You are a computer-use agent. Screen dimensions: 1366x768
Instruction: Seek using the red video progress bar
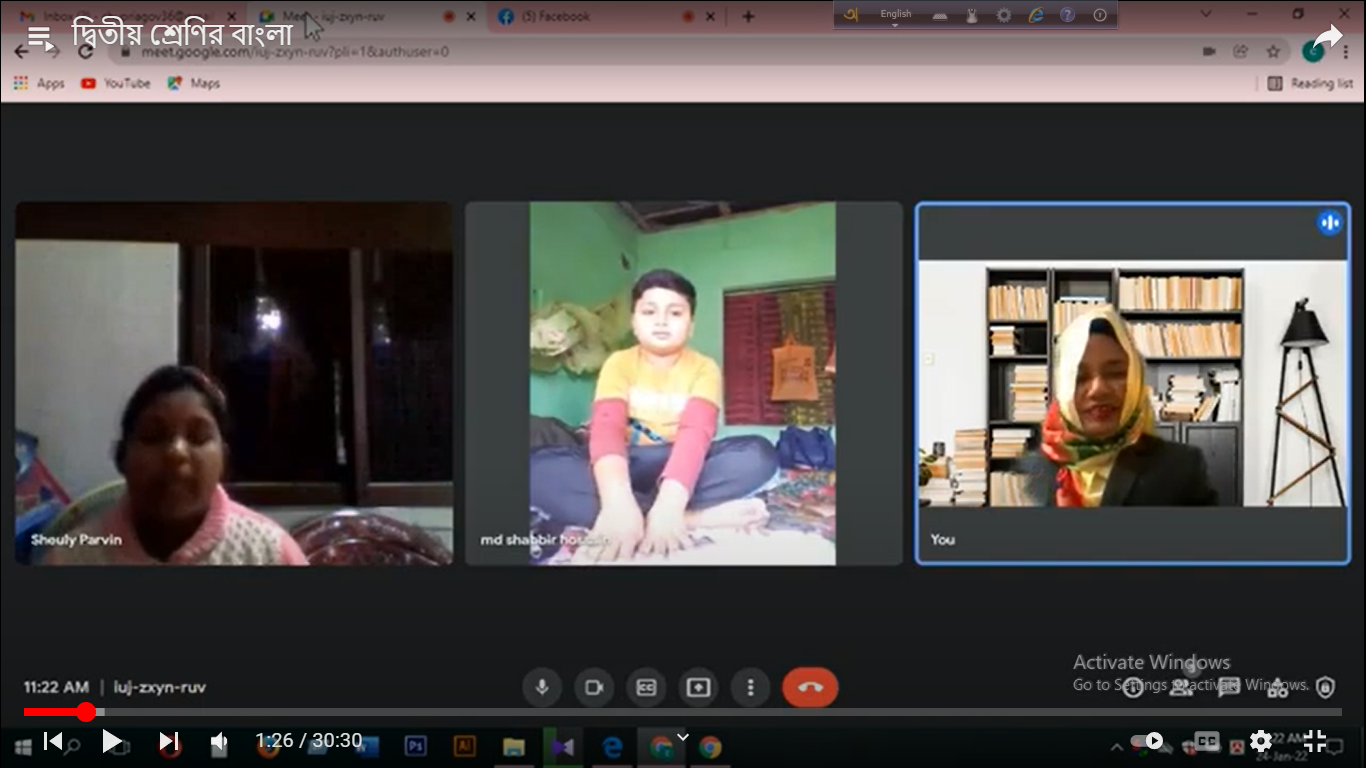pos(683,712)
